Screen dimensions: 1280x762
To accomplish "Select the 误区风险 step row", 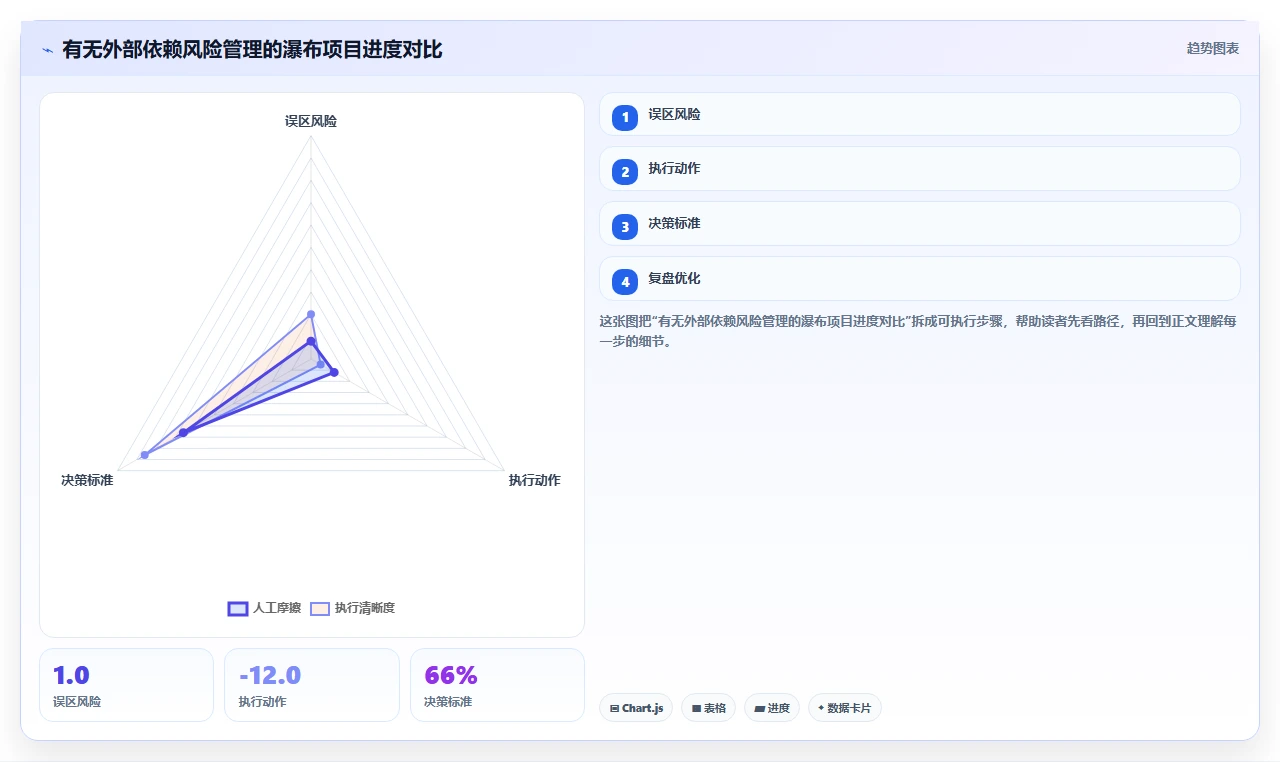I will click(x=919, y=114).
